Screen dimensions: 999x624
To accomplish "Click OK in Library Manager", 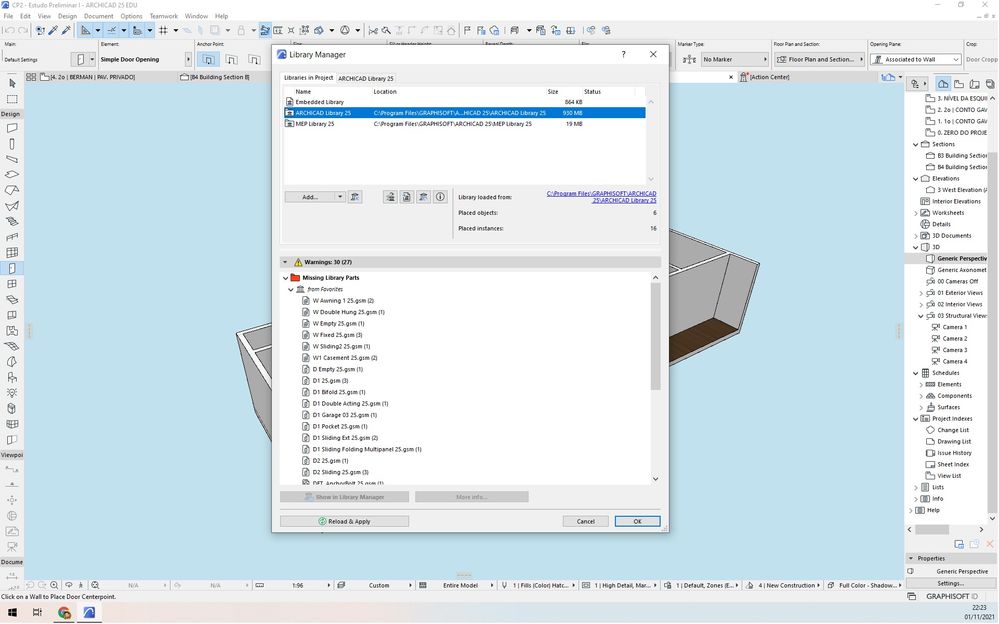I will click(637, 521).
